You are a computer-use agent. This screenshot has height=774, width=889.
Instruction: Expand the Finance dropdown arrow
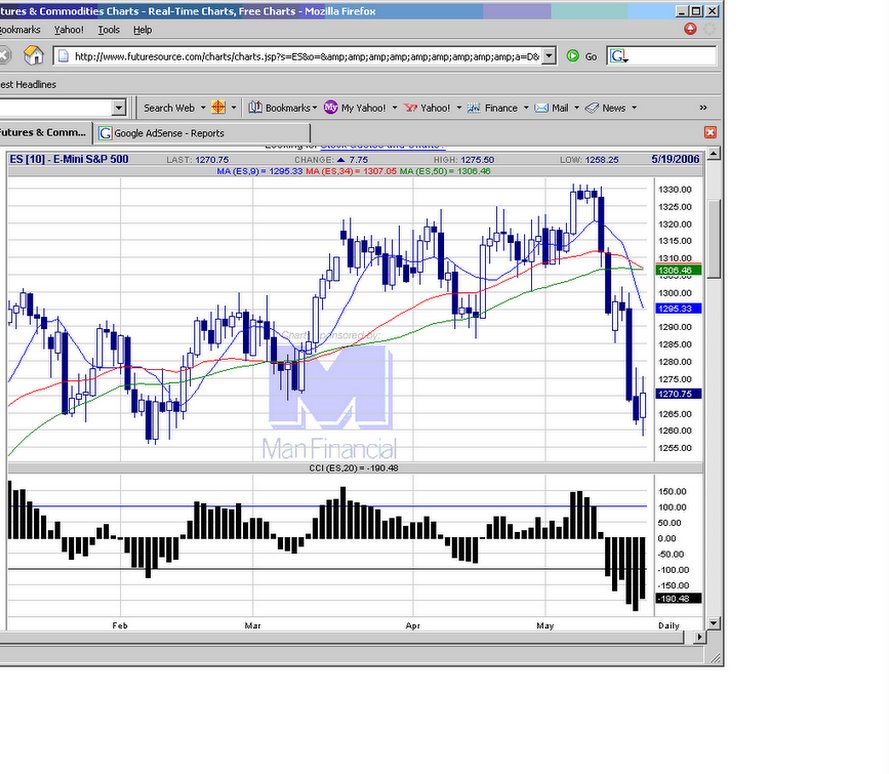click(x=526, y=108)
